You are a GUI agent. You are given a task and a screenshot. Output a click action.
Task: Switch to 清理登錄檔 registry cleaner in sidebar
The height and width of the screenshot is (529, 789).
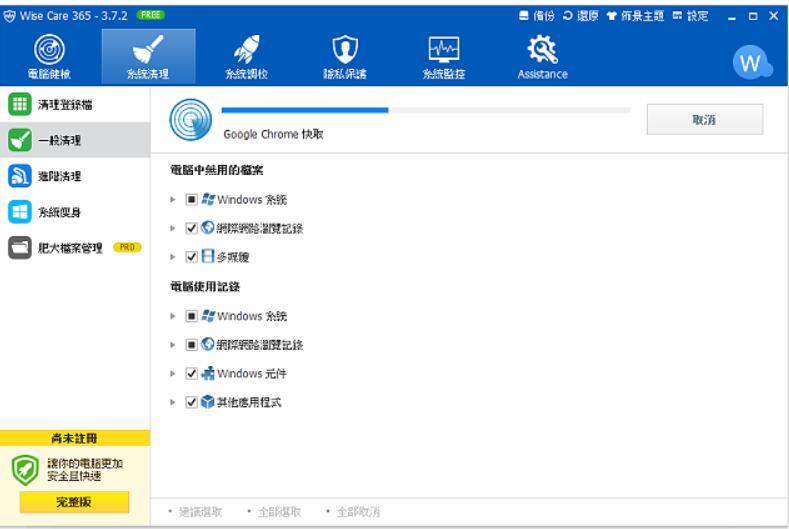coord(75,104)
